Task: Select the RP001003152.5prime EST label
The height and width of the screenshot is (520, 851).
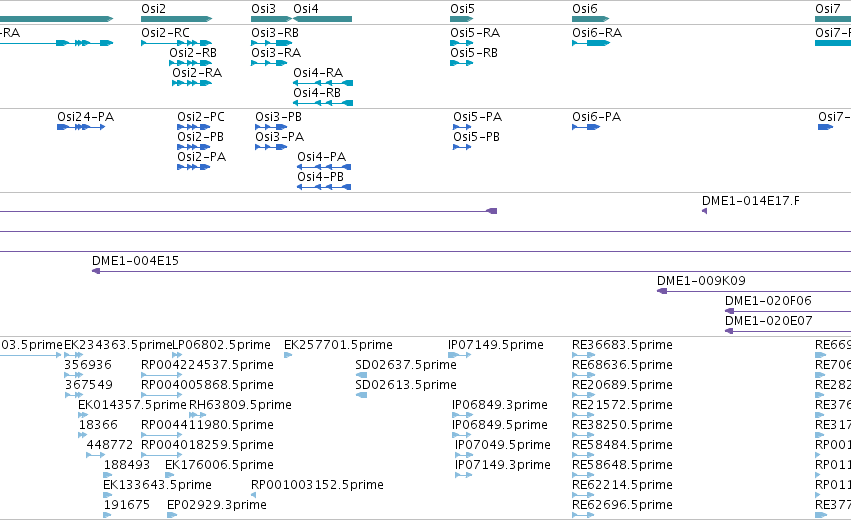Action: (317, 485)
